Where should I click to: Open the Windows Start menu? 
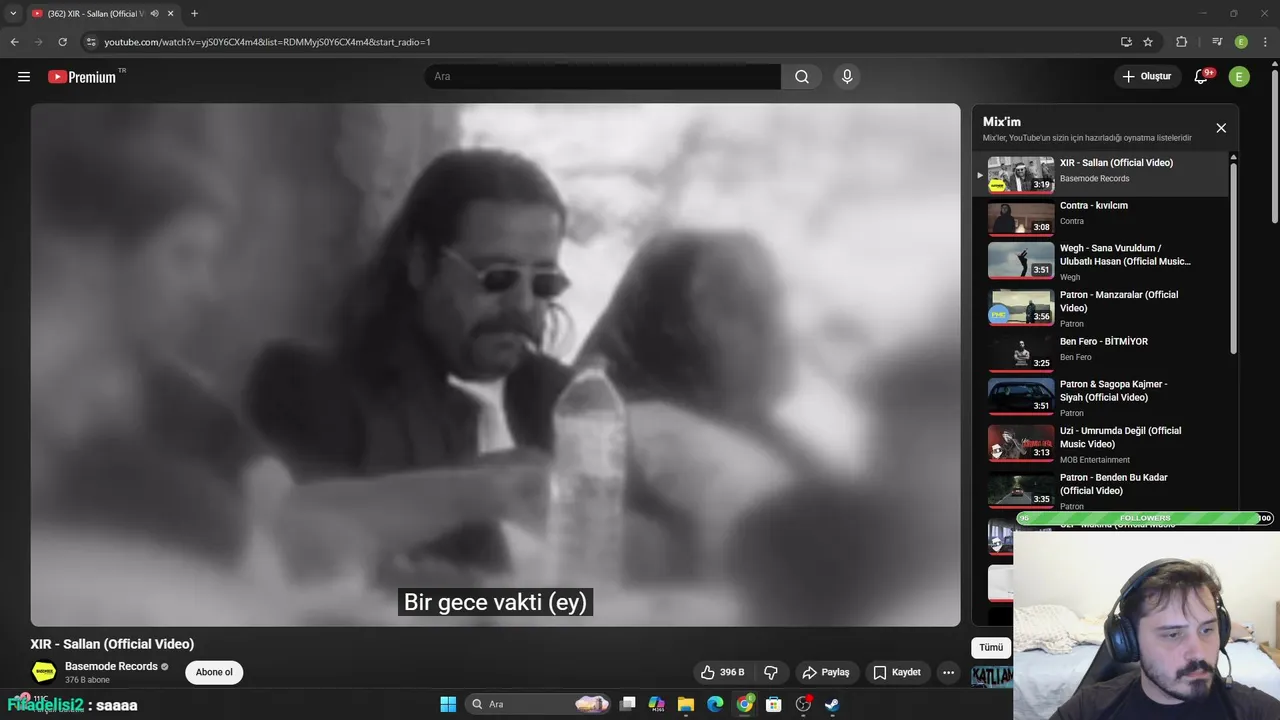point(448,704)
